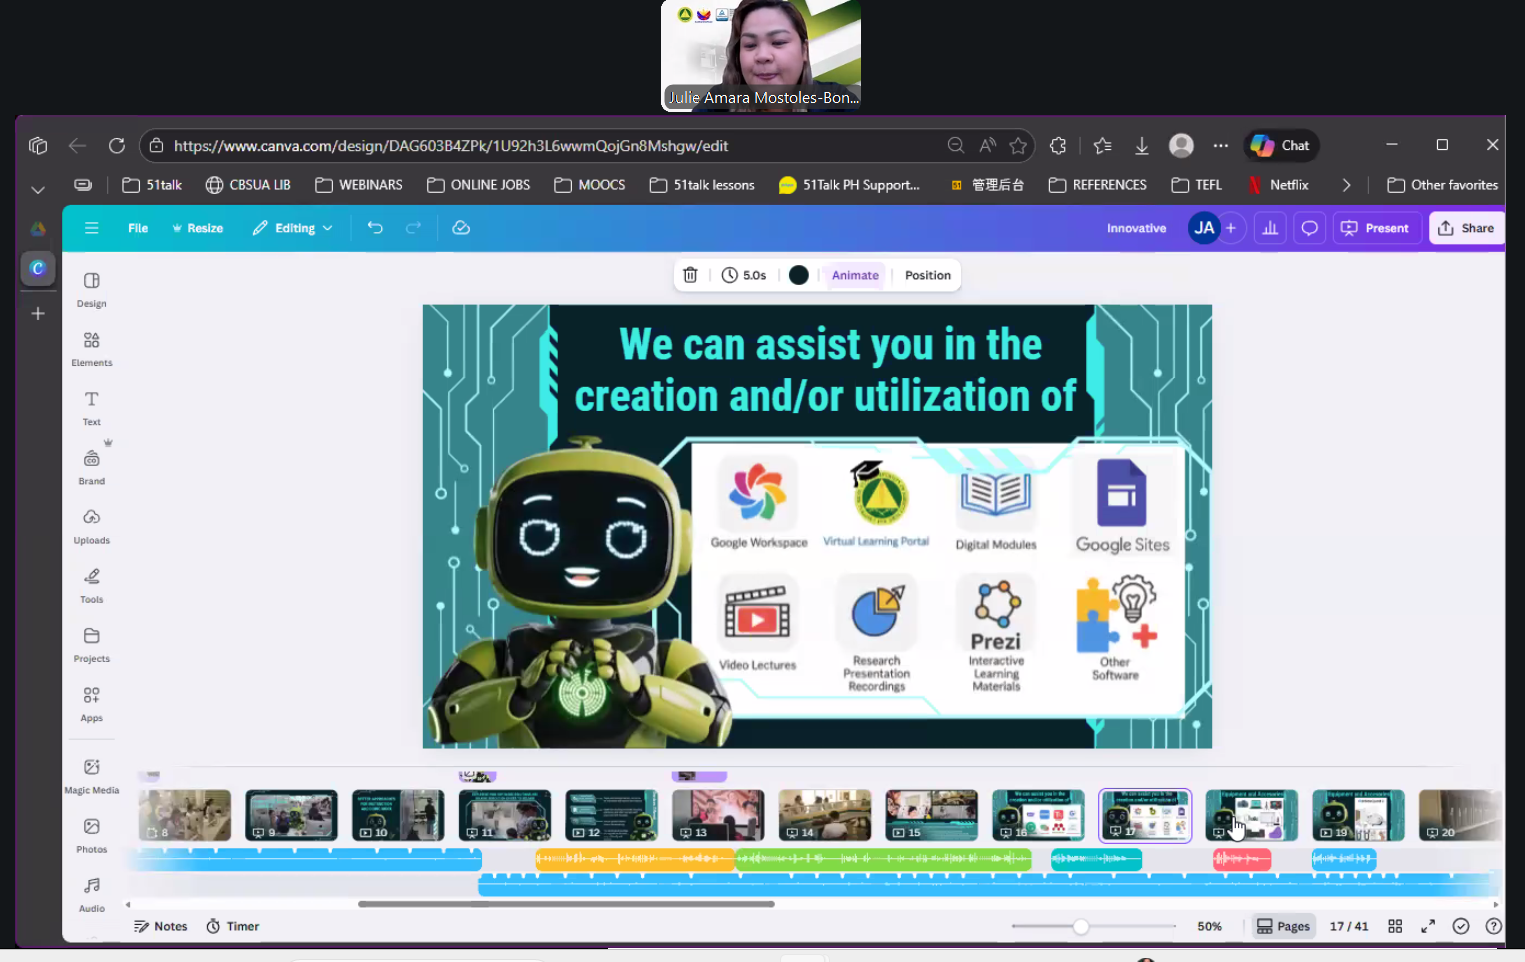
Task: Click the Present button
Action: (x=1376, y=228)
